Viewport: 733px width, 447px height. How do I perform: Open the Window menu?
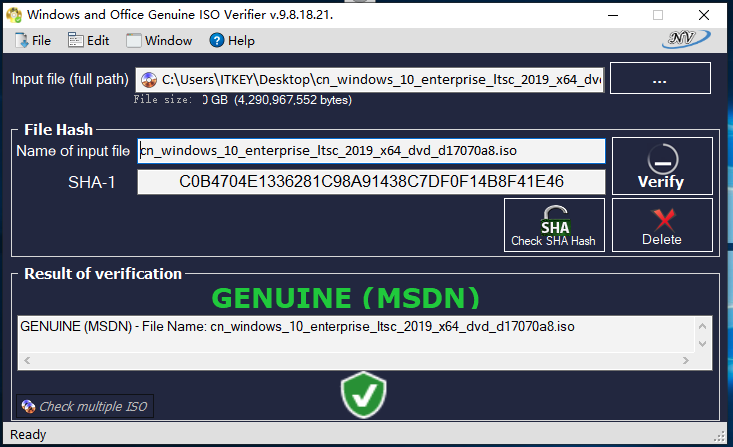pos(159,41)
